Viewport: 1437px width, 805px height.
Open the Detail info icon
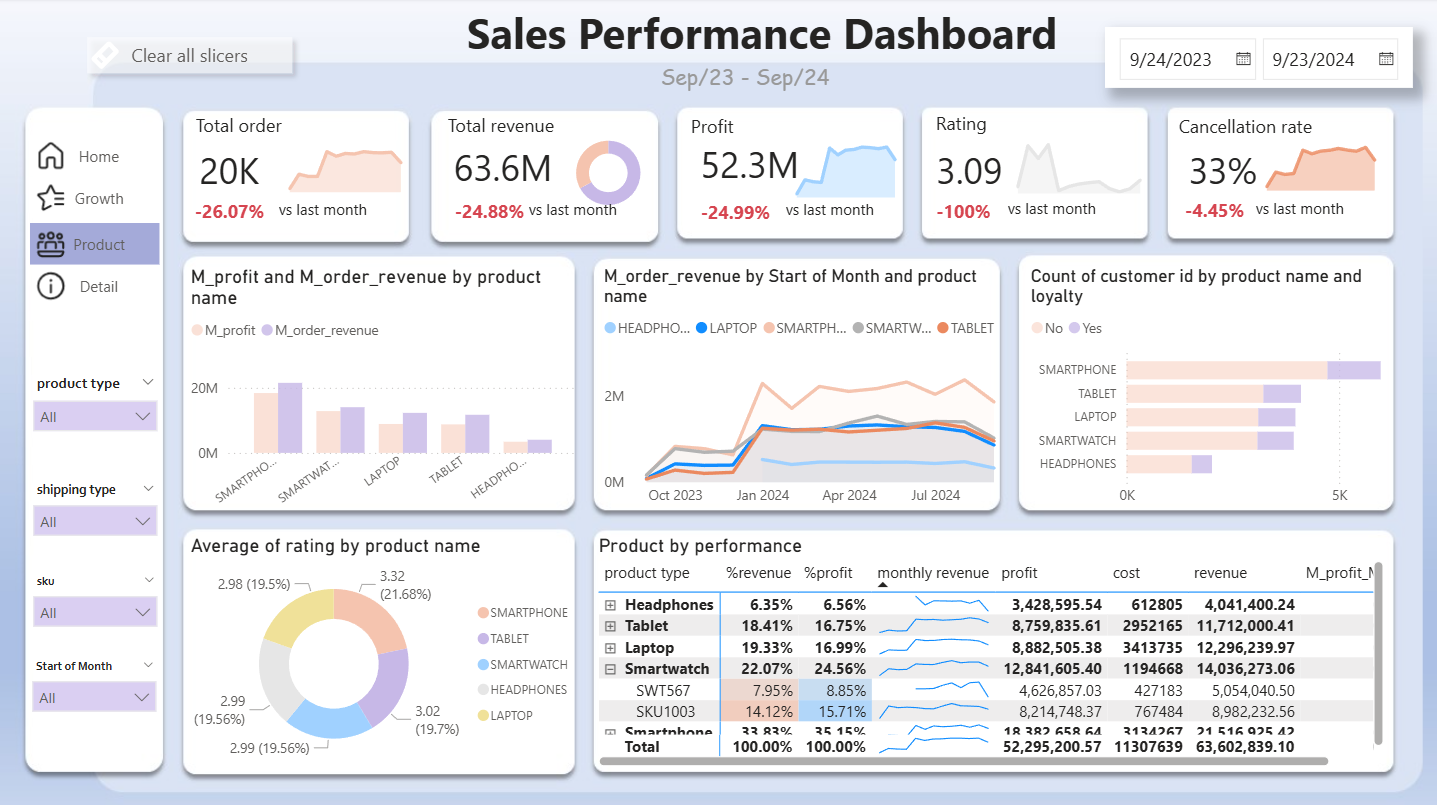click(50, 286)
